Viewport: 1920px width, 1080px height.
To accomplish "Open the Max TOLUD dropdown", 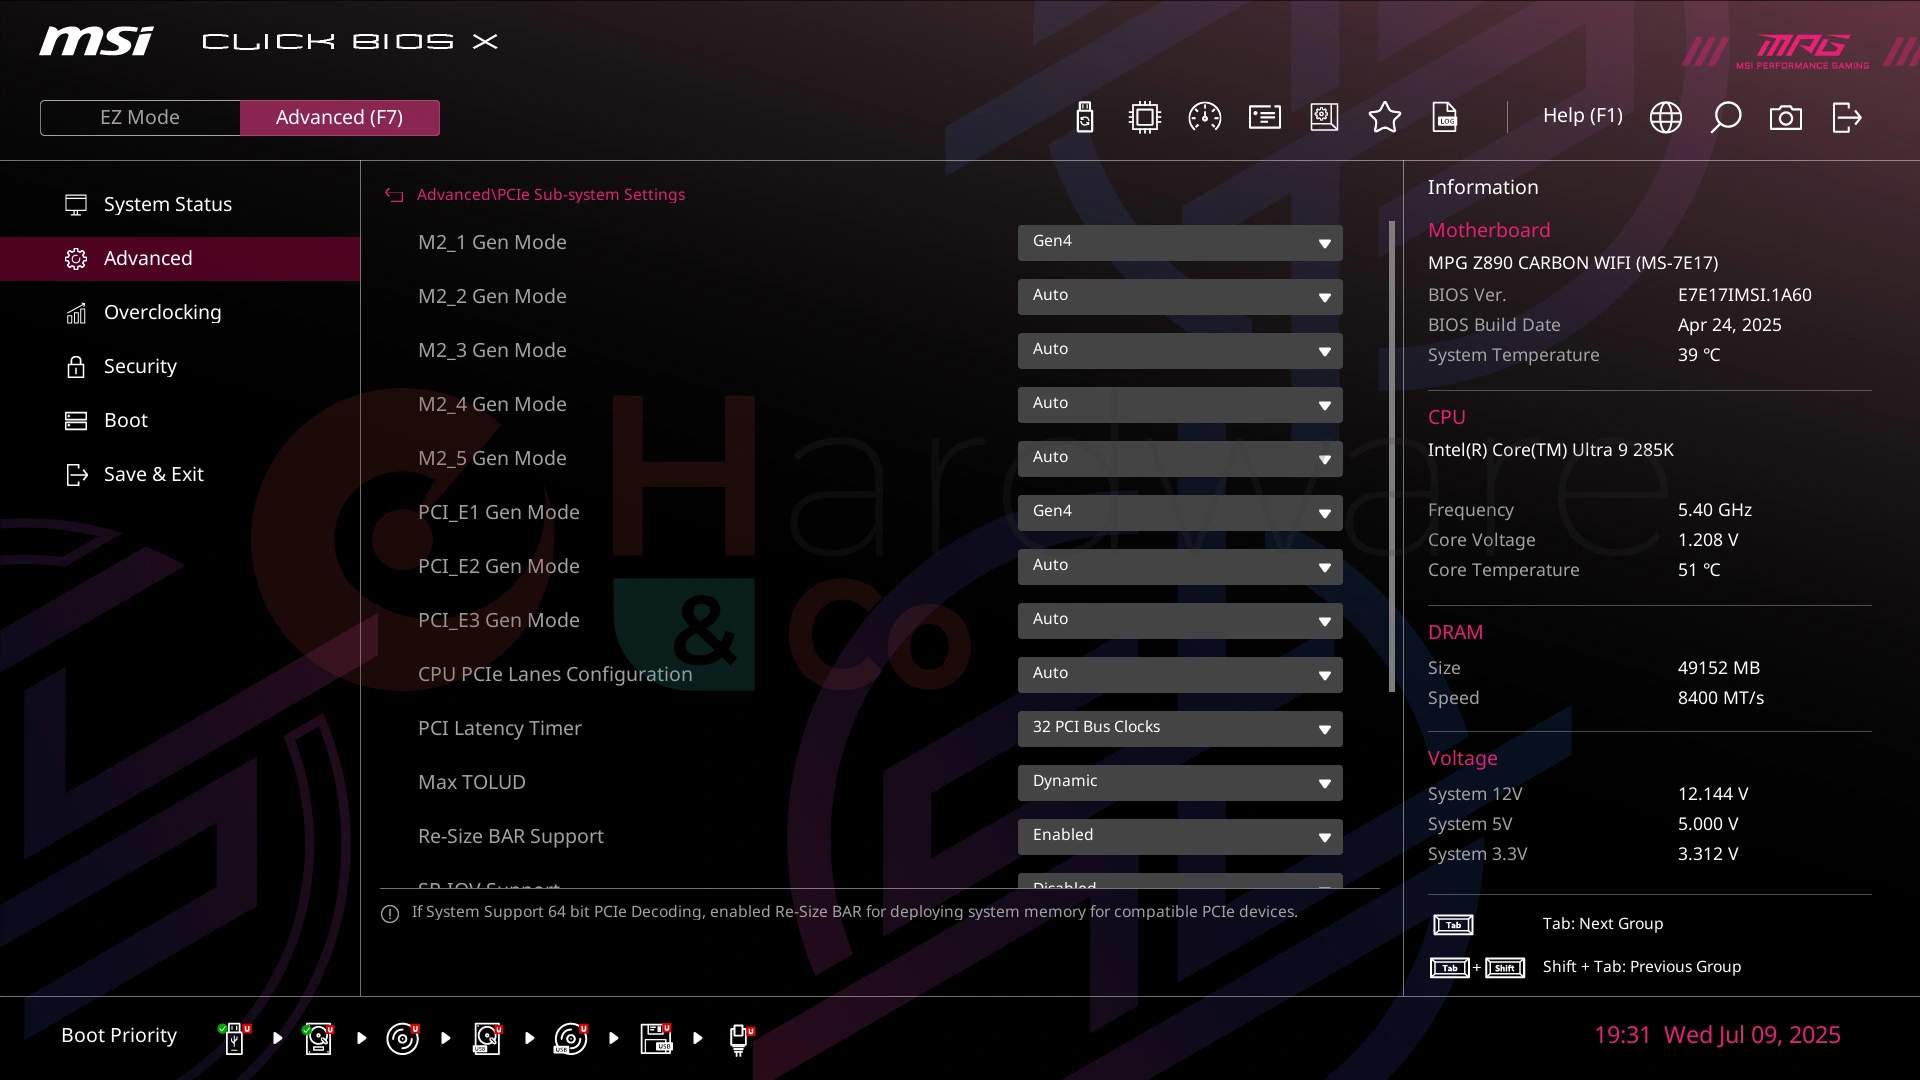I will (1180, 782).
